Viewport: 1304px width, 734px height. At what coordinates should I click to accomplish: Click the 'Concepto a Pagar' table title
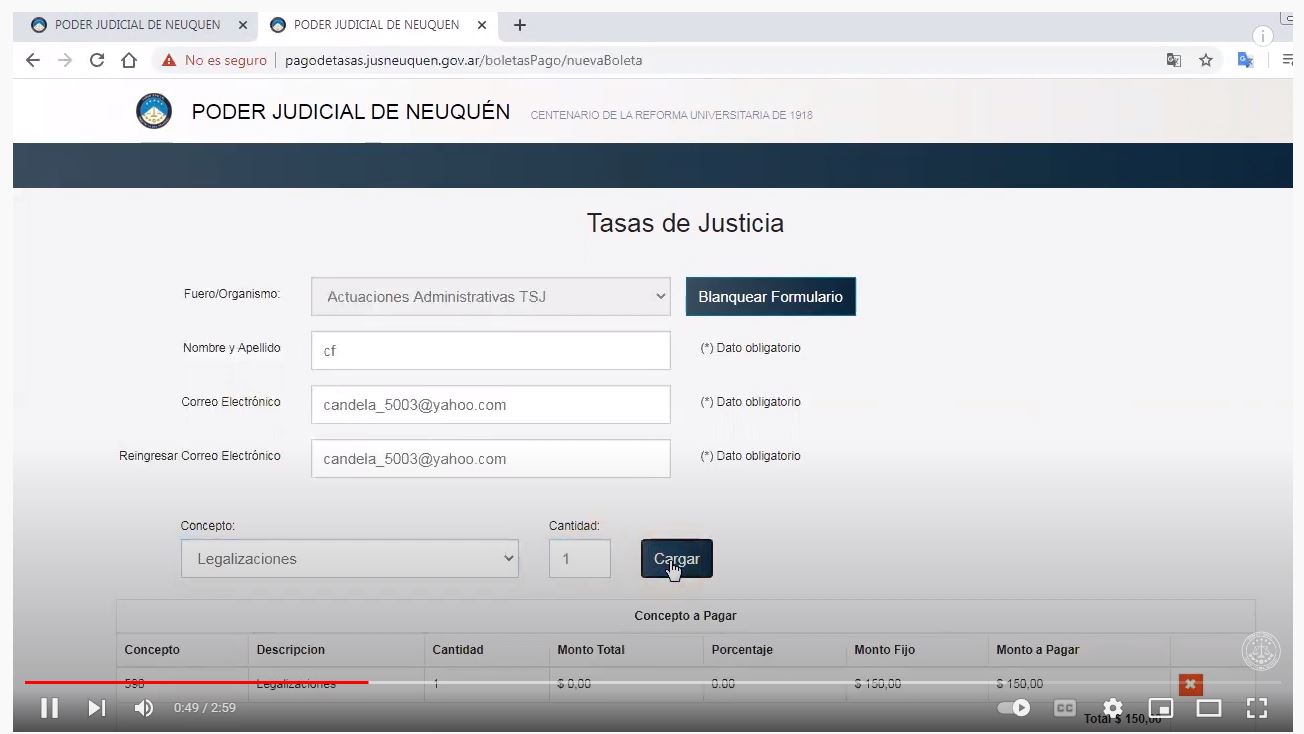[685, 616]
